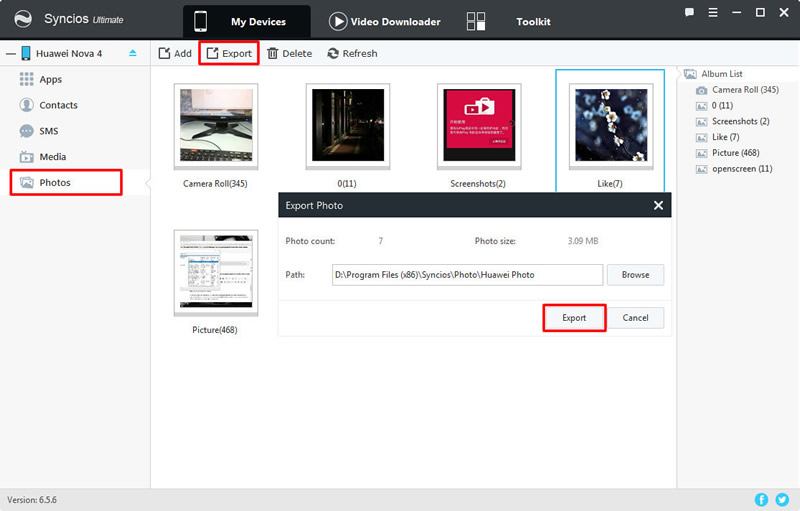Open the hamburger menu icon

(713, 12)
